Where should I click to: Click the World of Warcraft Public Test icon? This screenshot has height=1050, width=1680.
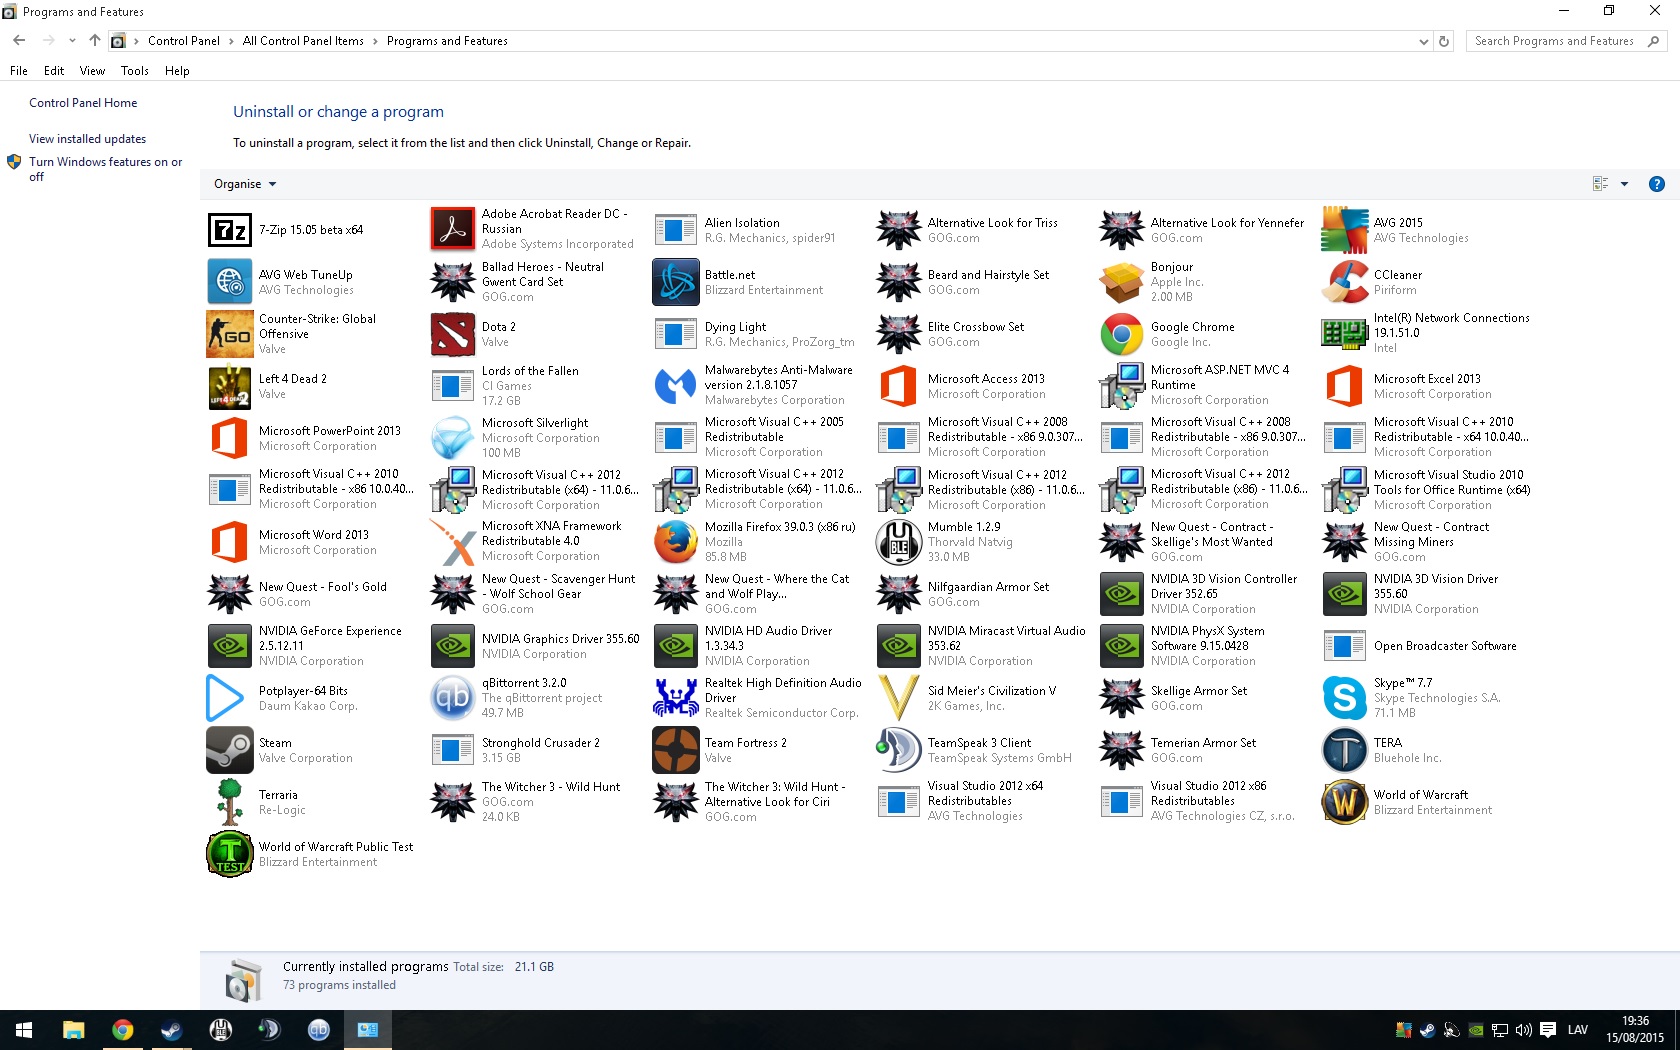(x=229, y=854)
